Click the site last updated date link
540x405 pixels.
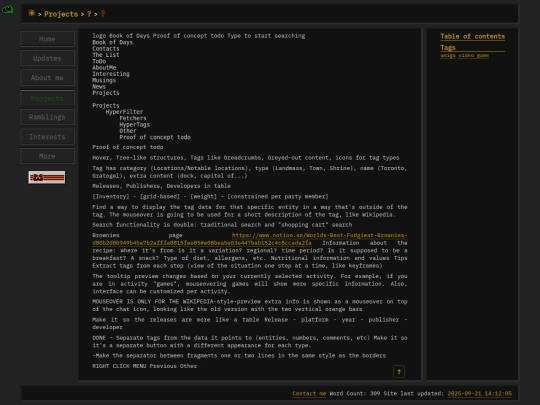(479, 393)
